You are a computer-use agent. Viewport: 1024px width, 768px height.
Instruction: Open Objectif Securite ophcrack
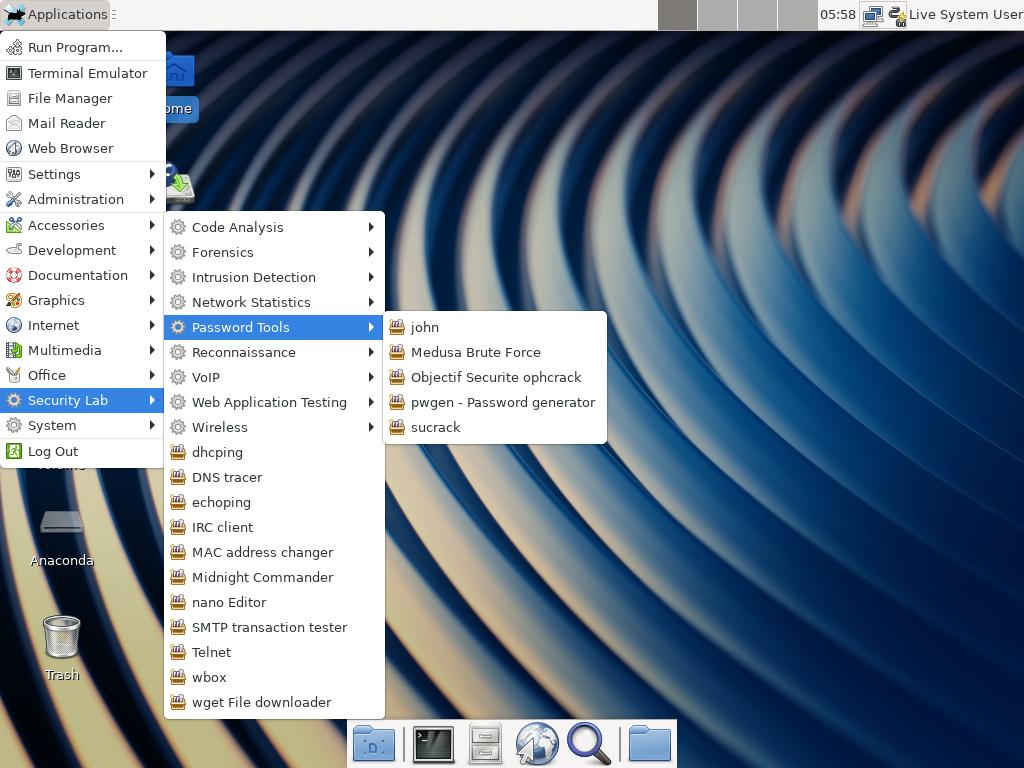click(496, 377)
